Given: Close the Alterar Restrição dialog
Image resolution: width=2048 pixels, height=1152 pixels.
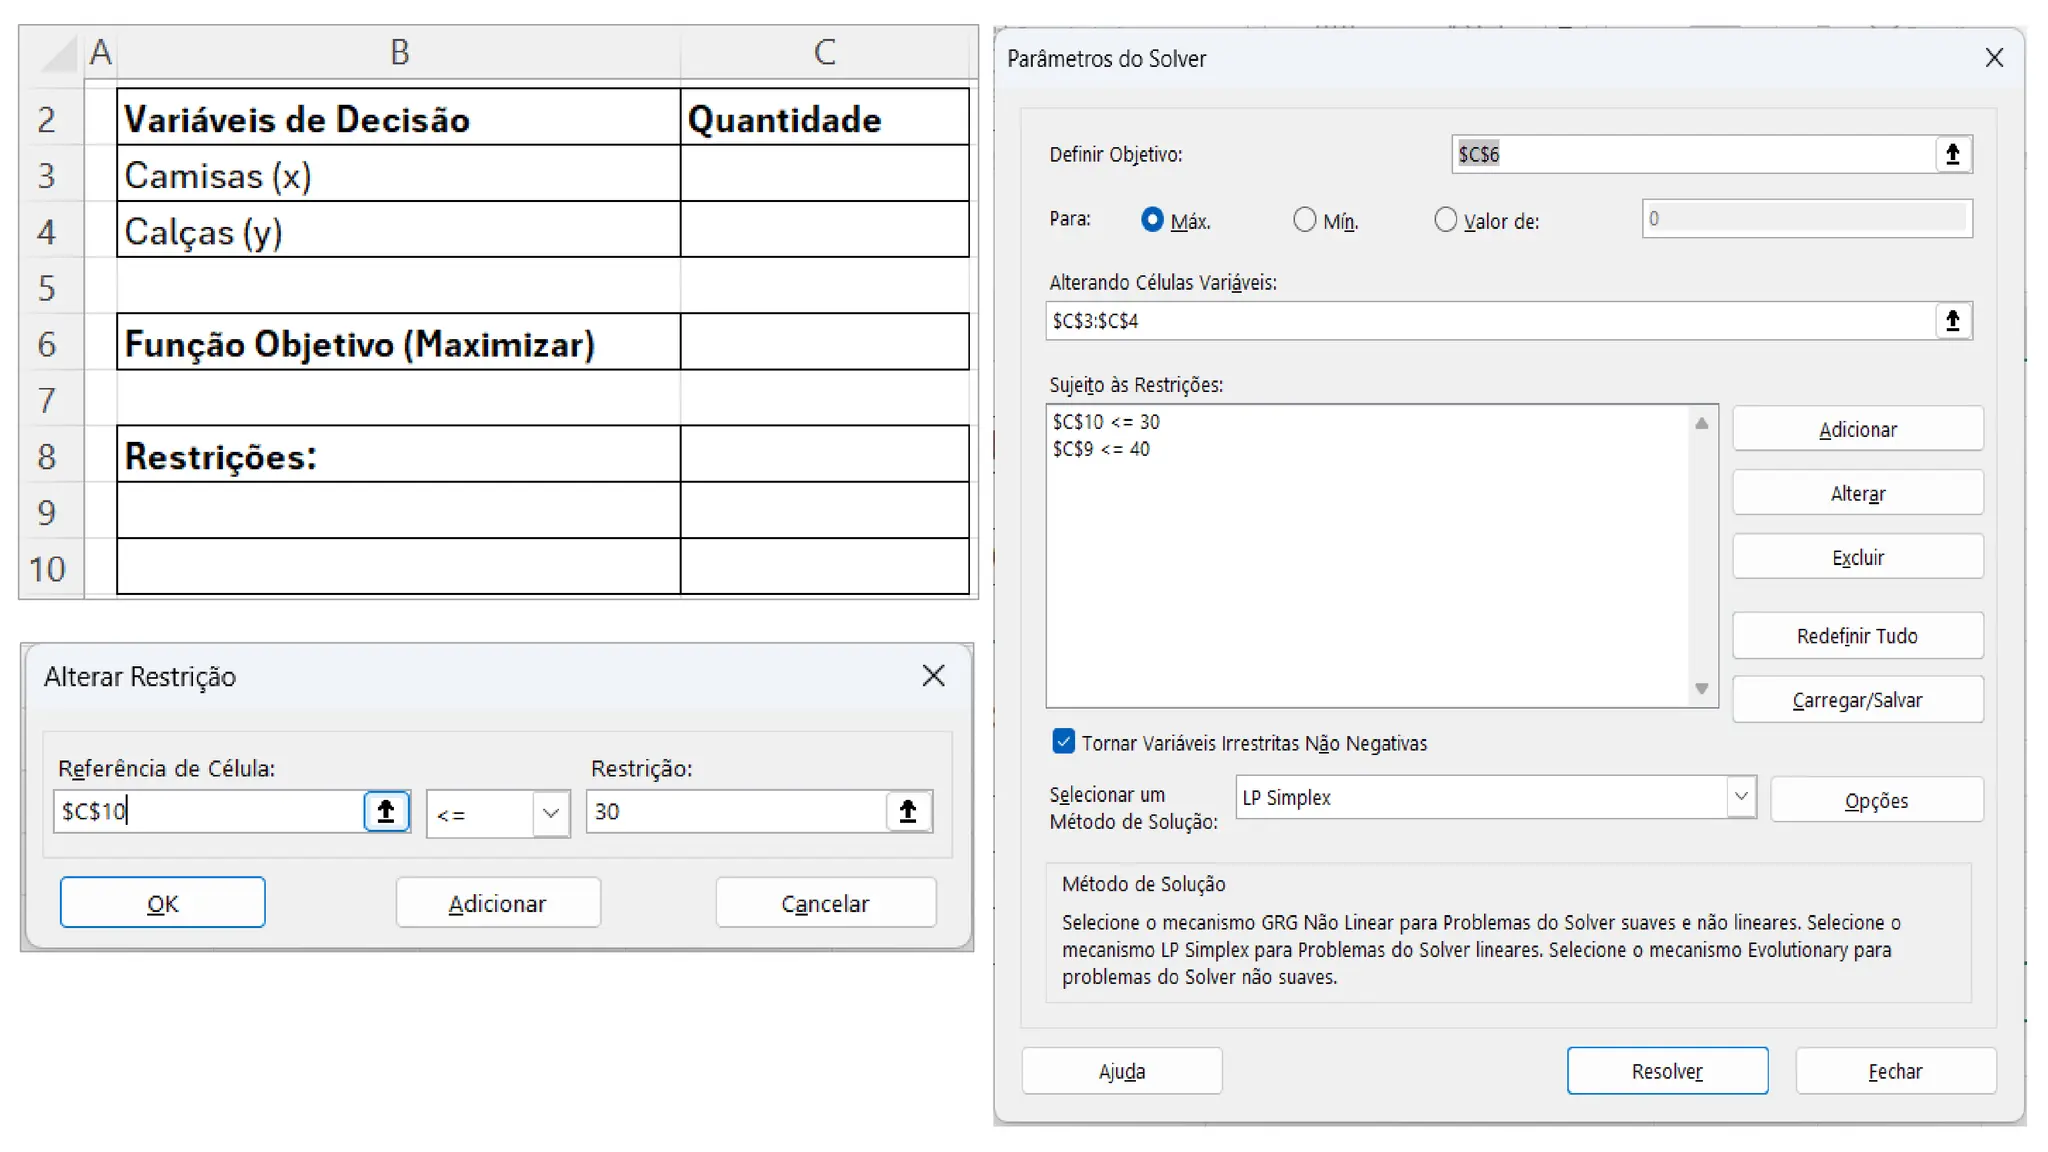Looking at the screenshot, I should [x=933, y=676].
